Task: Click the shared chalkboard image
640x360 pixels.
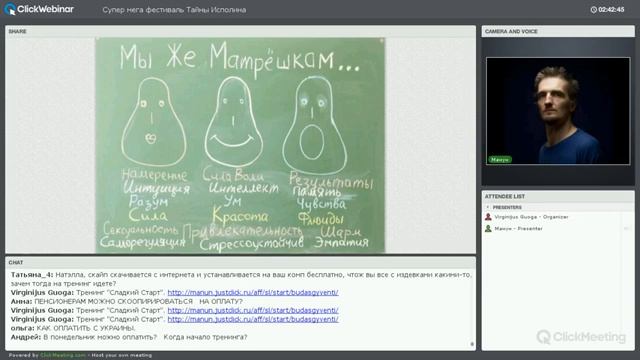Action: (240, 145)
